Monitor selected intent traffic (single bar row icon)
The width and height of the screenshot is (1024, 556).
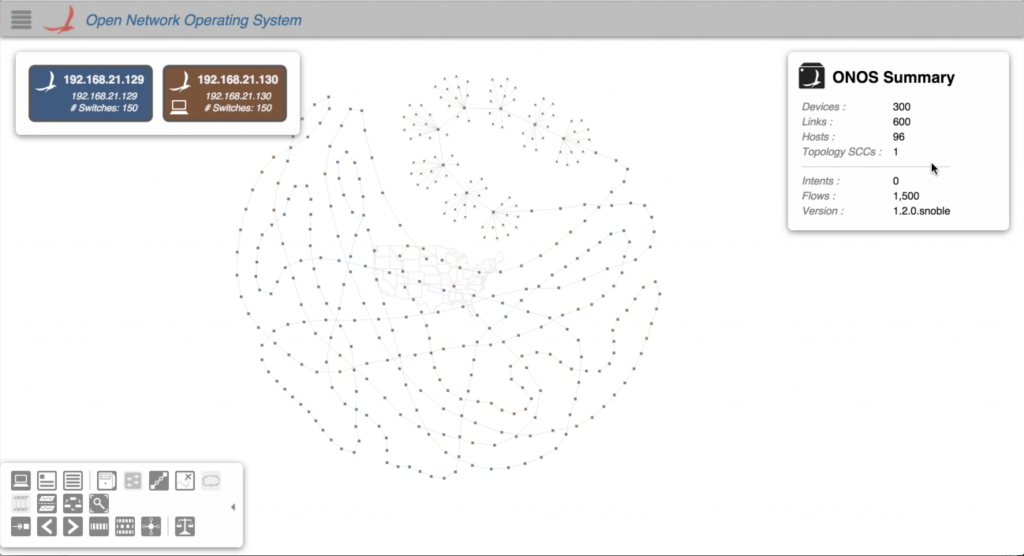tap(99, 527)
